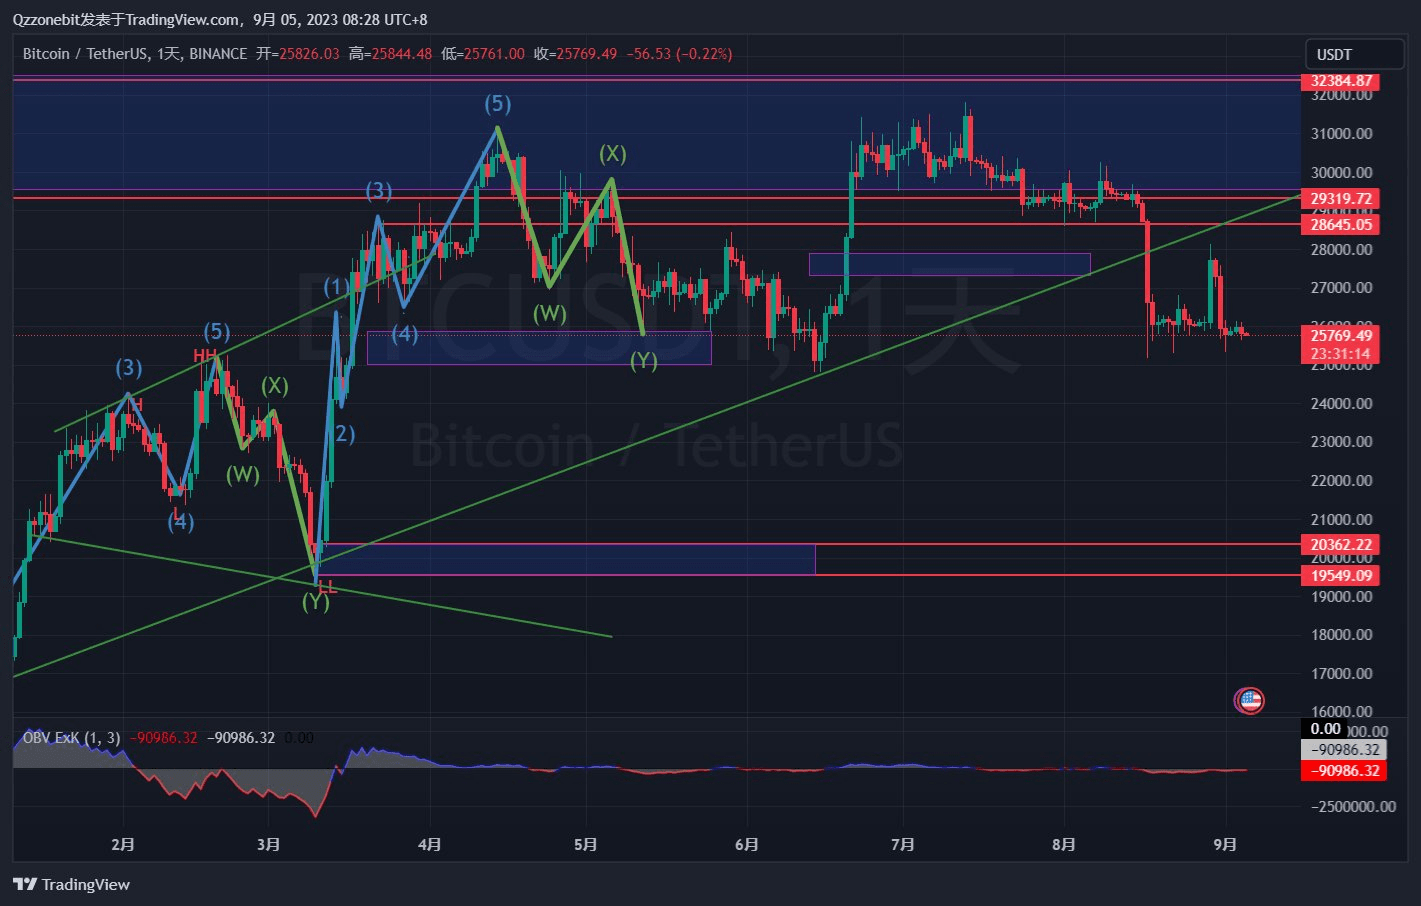Click the red HH swing label near the February high
The height and width of the screenshot is (906, 1421).
[x=205, y=356]
